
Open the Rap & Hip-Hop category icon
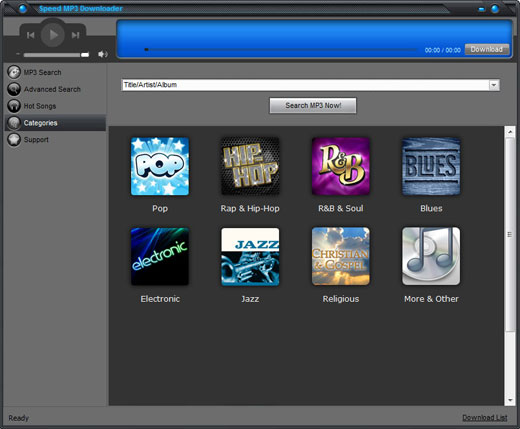click(x=250, y=166)
